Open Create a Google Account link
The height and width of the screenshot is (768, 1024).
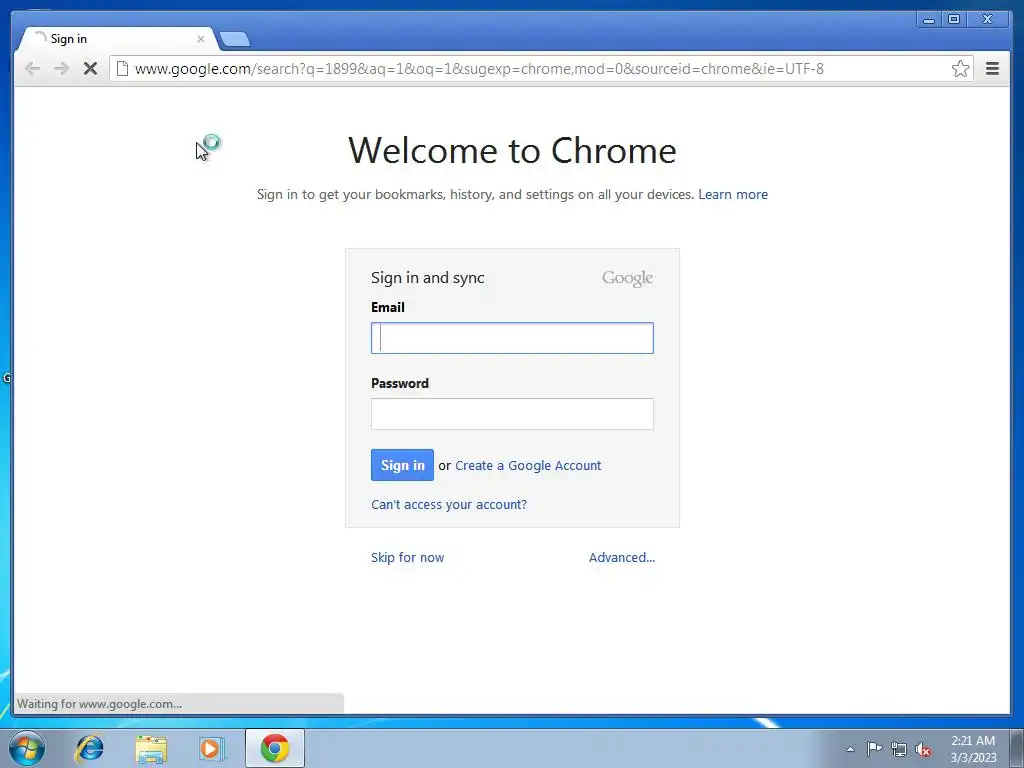[x=528, y=466]
